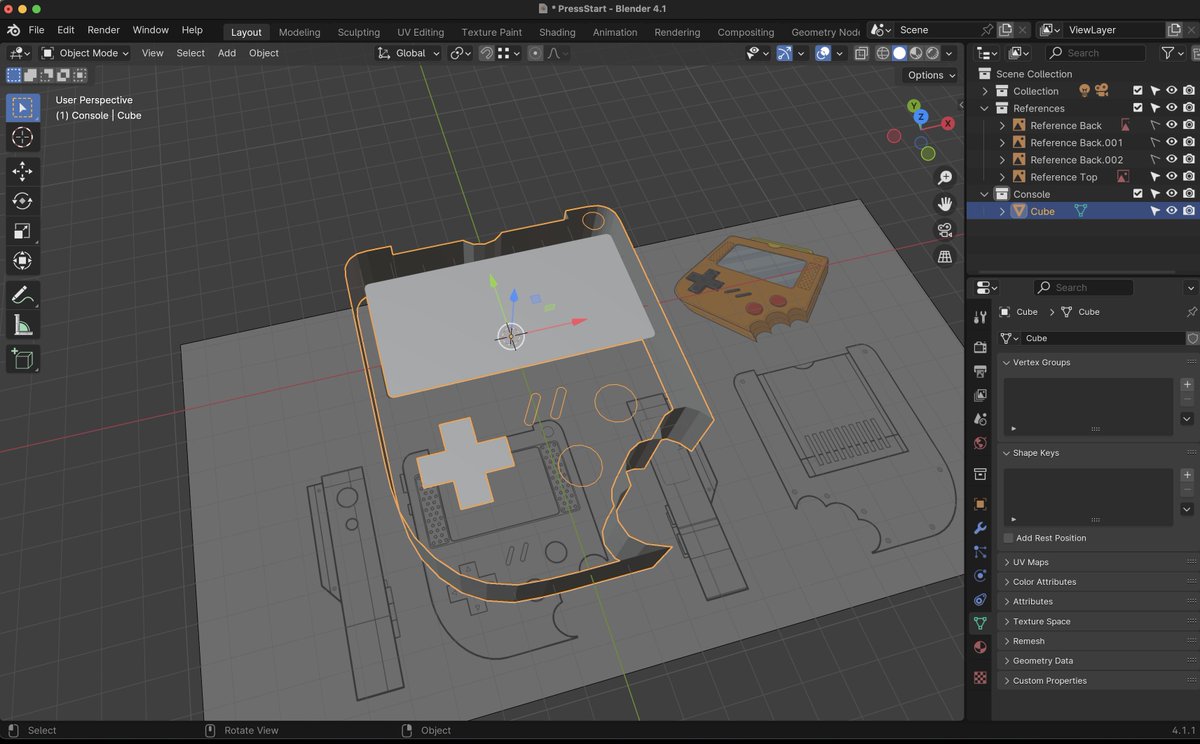Image resolution: width=1200 pixels, height=744 pixels.
Task: Select the Scale tool
Action: tap(22, 231)
